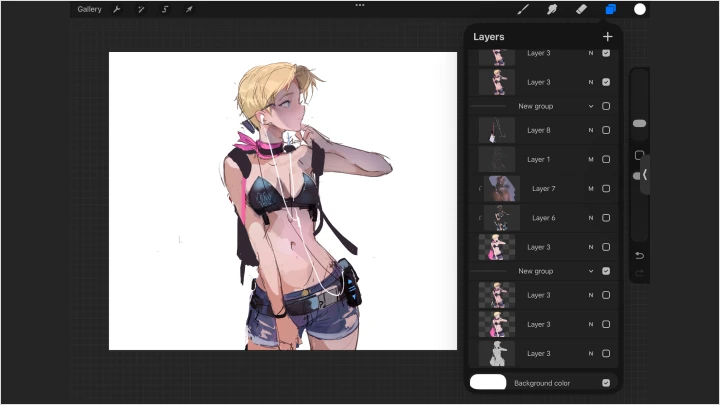Select the Layer 6 thumbnail
This screenshot has width=720, height=405.
[x=502, y=218]
